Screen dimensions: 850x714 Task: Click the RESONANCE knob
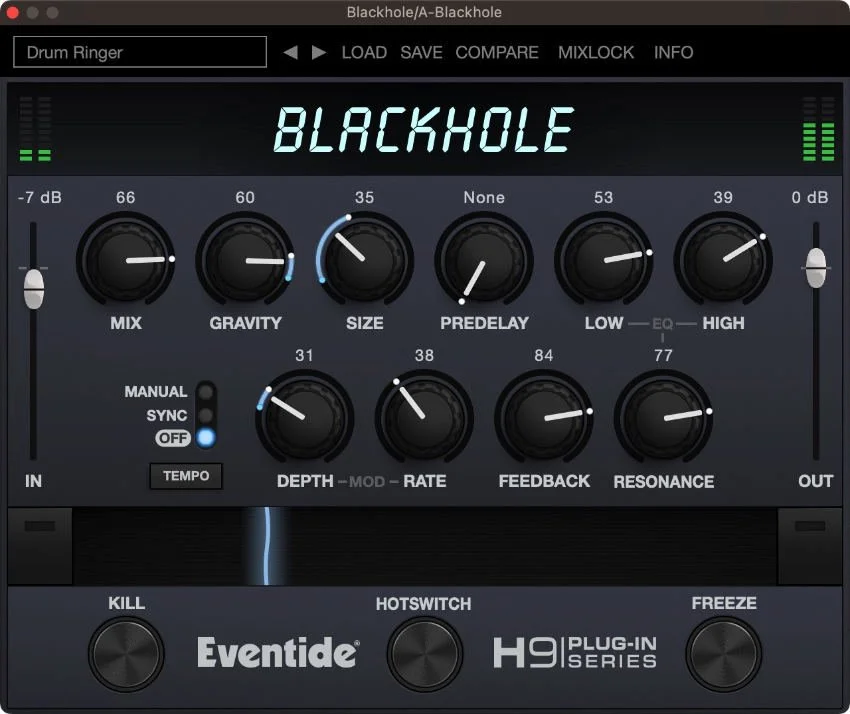[663, 419]
